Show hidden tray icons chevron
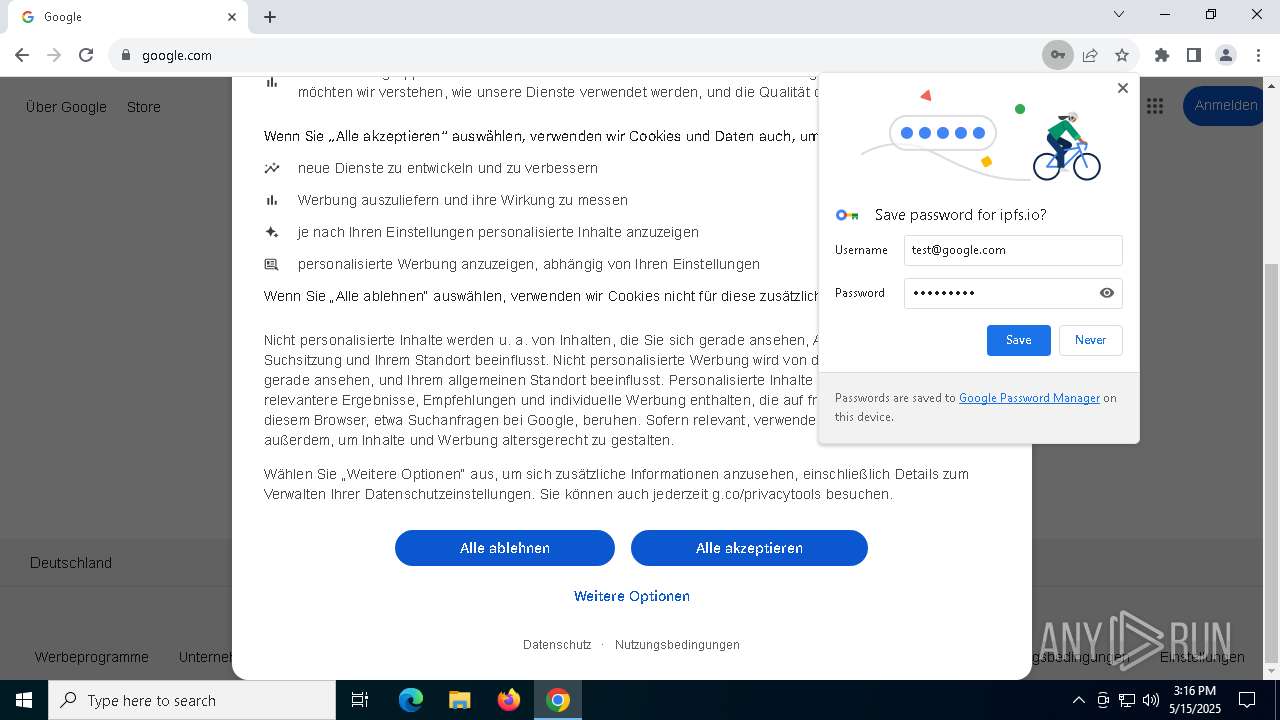The width and height of the screenshot is (1280, 720). click(1078, 700)
